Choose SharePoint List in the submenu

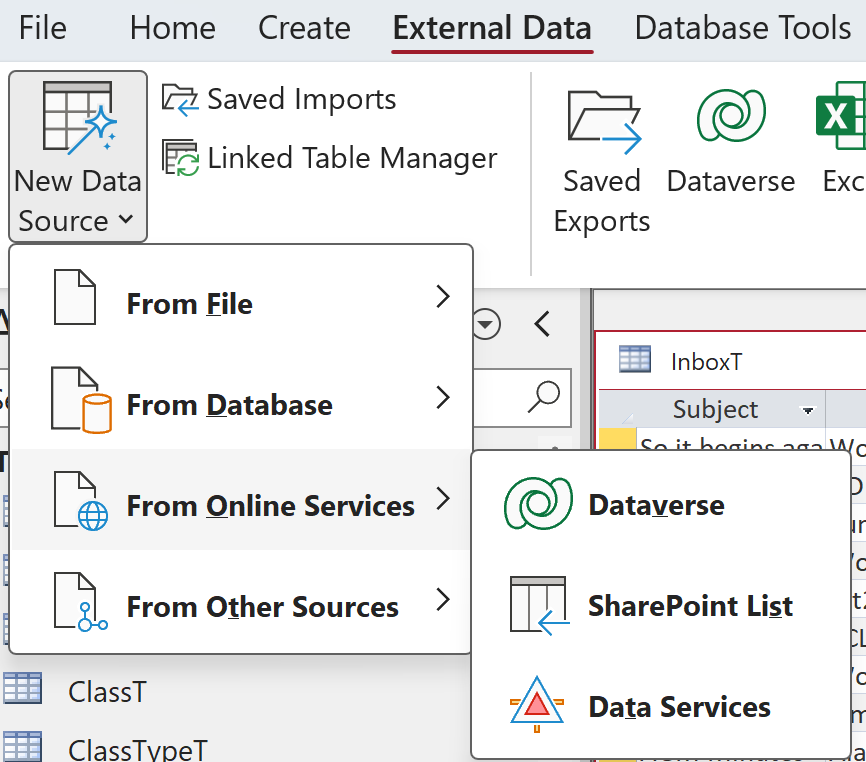(690, 606)
